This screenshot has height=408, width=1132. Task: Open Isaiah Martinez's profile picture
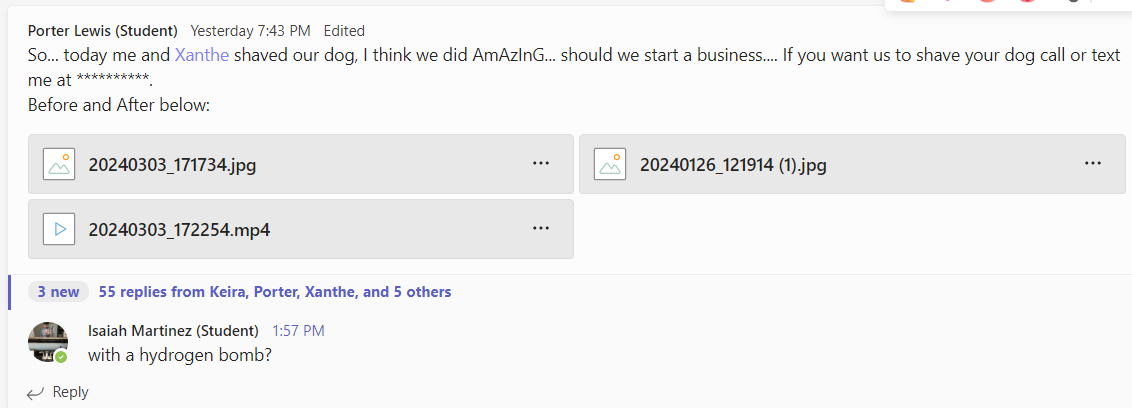click(48, 342)
